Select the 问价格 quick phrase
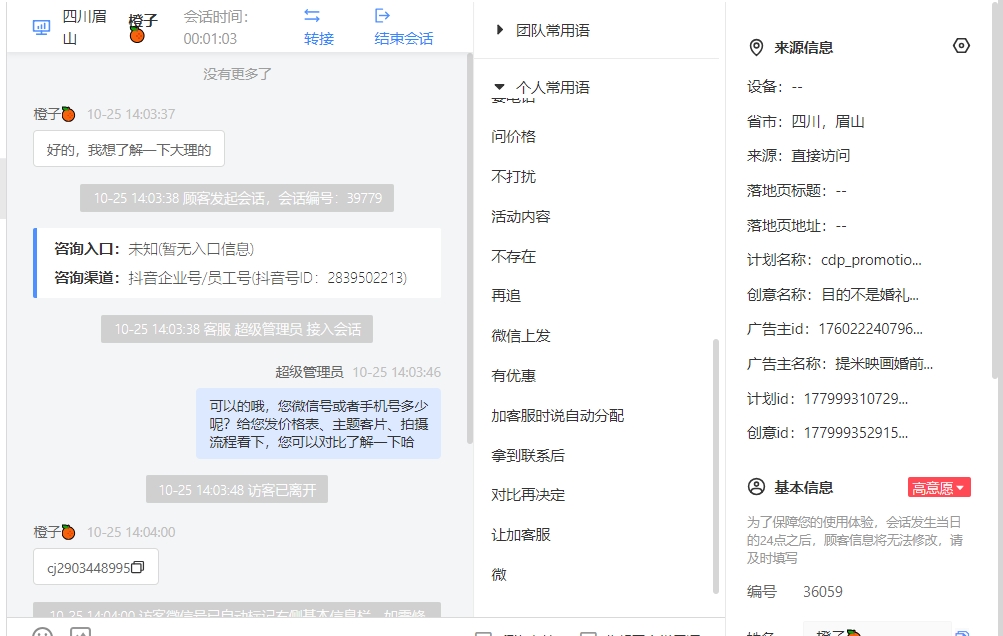 514,136
